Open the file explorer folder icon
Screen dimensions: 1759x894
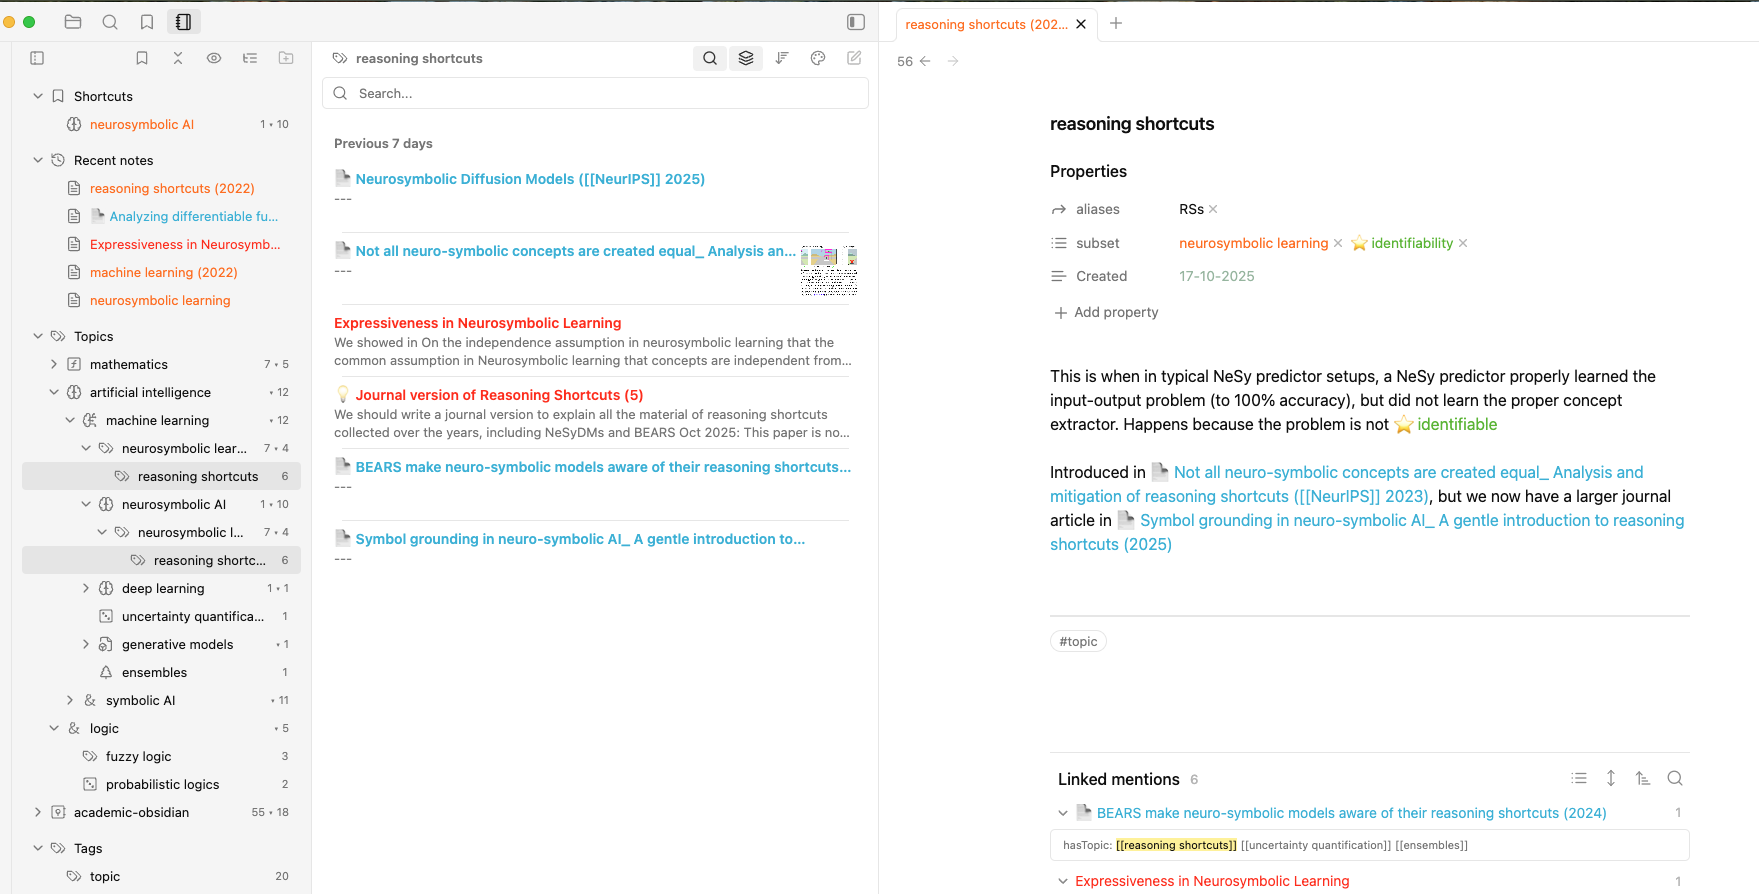click(73, 22)
